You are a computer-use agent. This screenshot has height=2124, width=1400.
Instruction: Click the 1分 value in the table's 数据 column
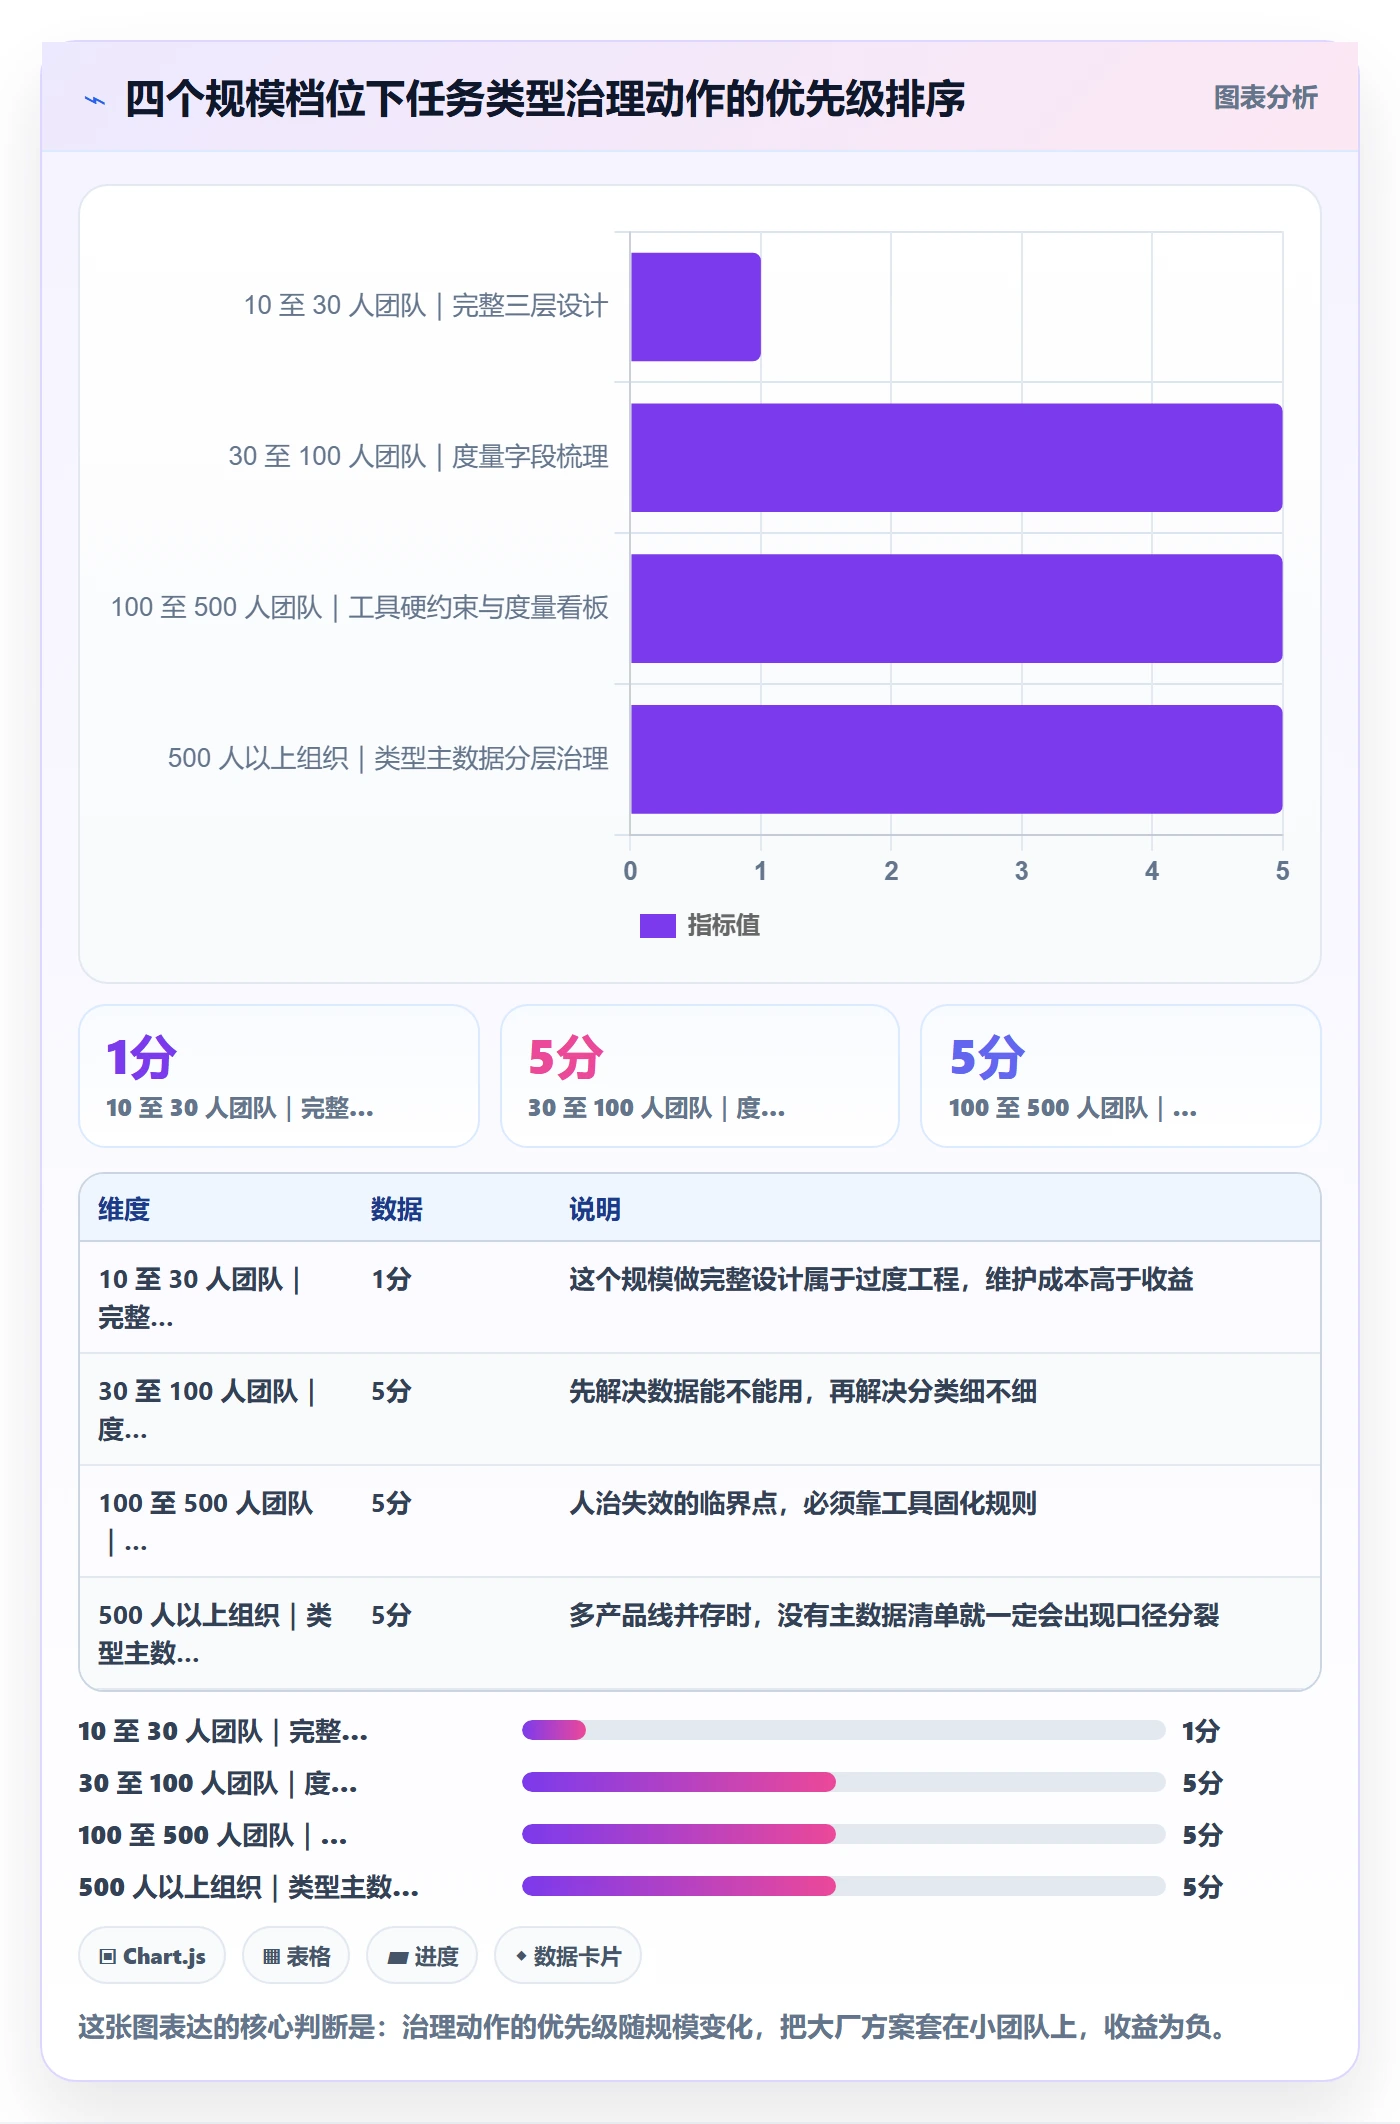(391, 1279)
